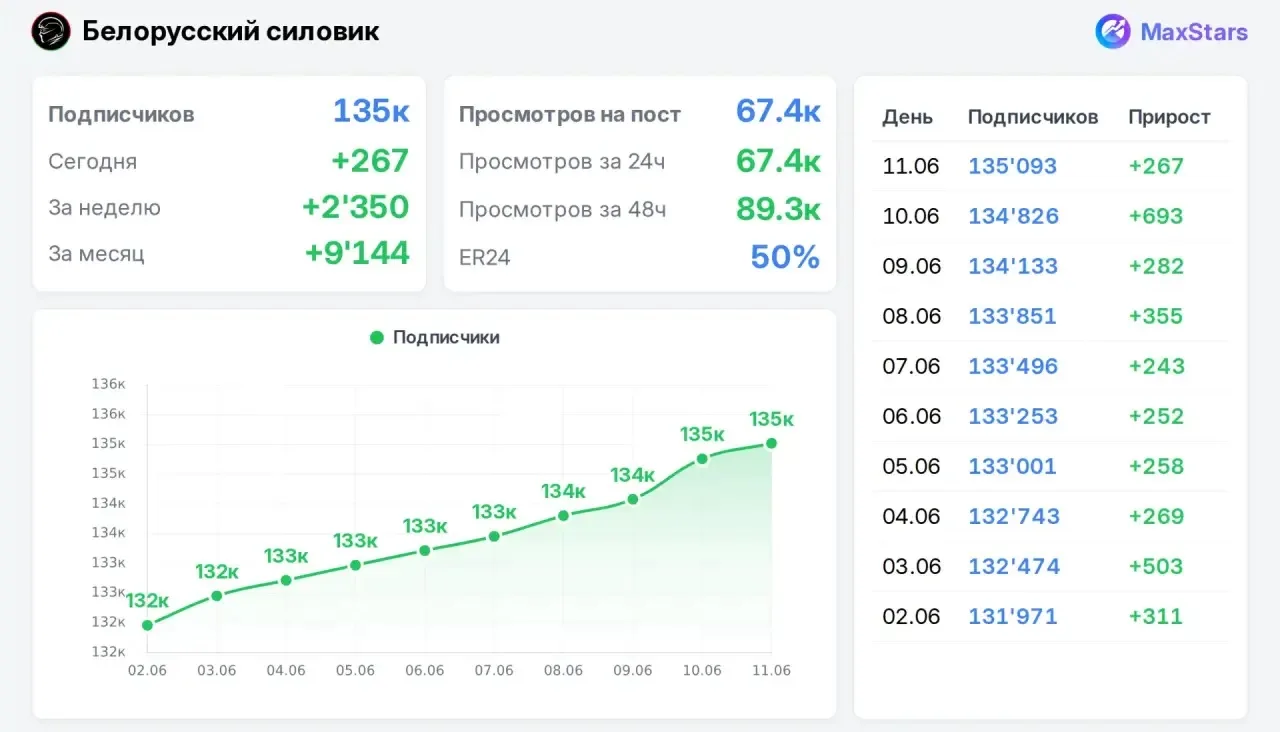Click the ER24 label
Screen dimensions: 1280x732
tap(485, 258)
